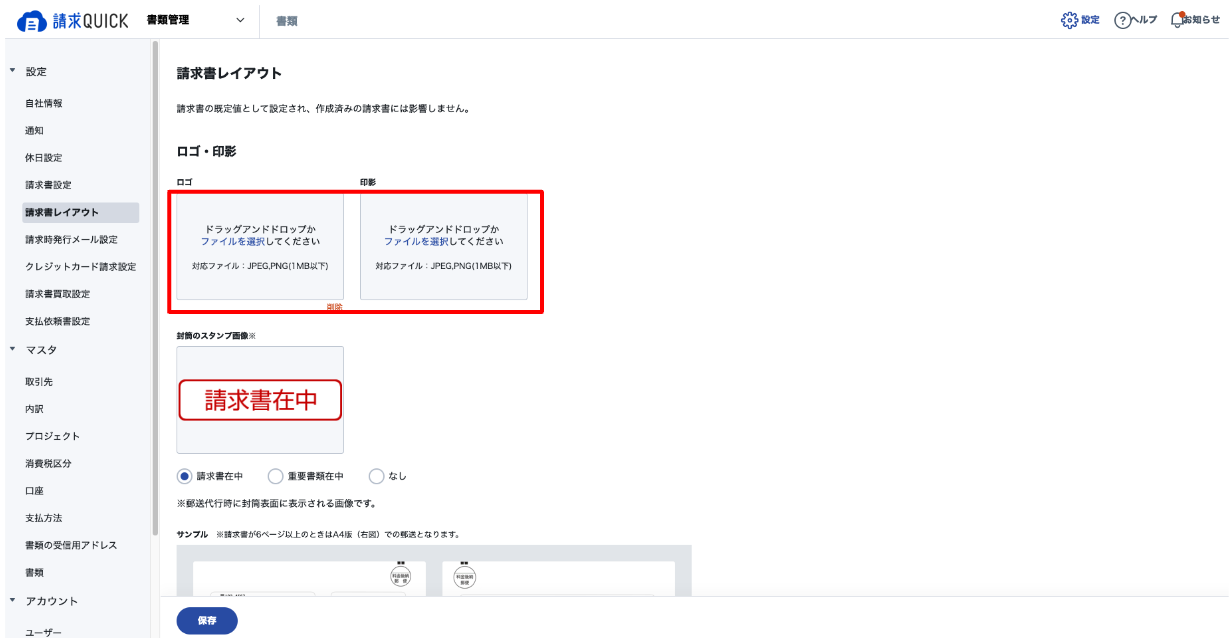This screenshot has width=1231, height=638.
Task: Select the 重要書類在中 radio button
Action: [x=276, y=476]
